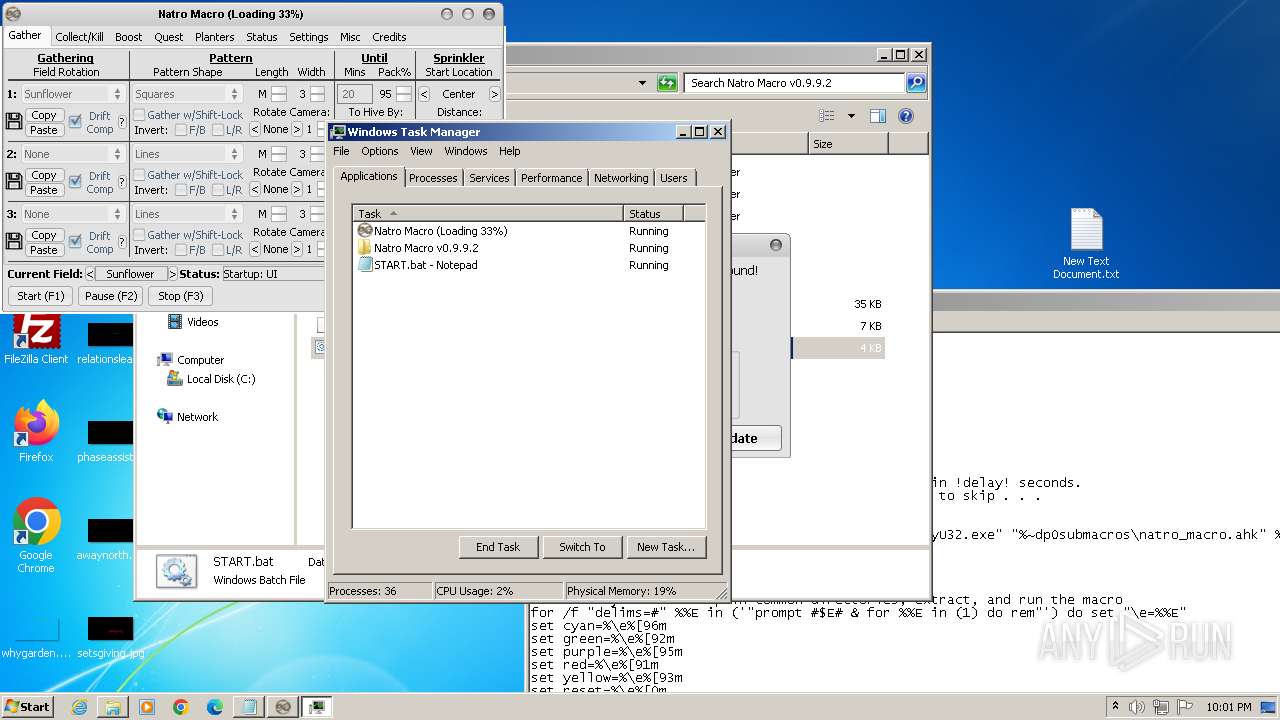Click Windows Media Player taskbar icon
The height and width of the screenshot is (720, 1280).
pyautogui.click(x=147, y=707)
